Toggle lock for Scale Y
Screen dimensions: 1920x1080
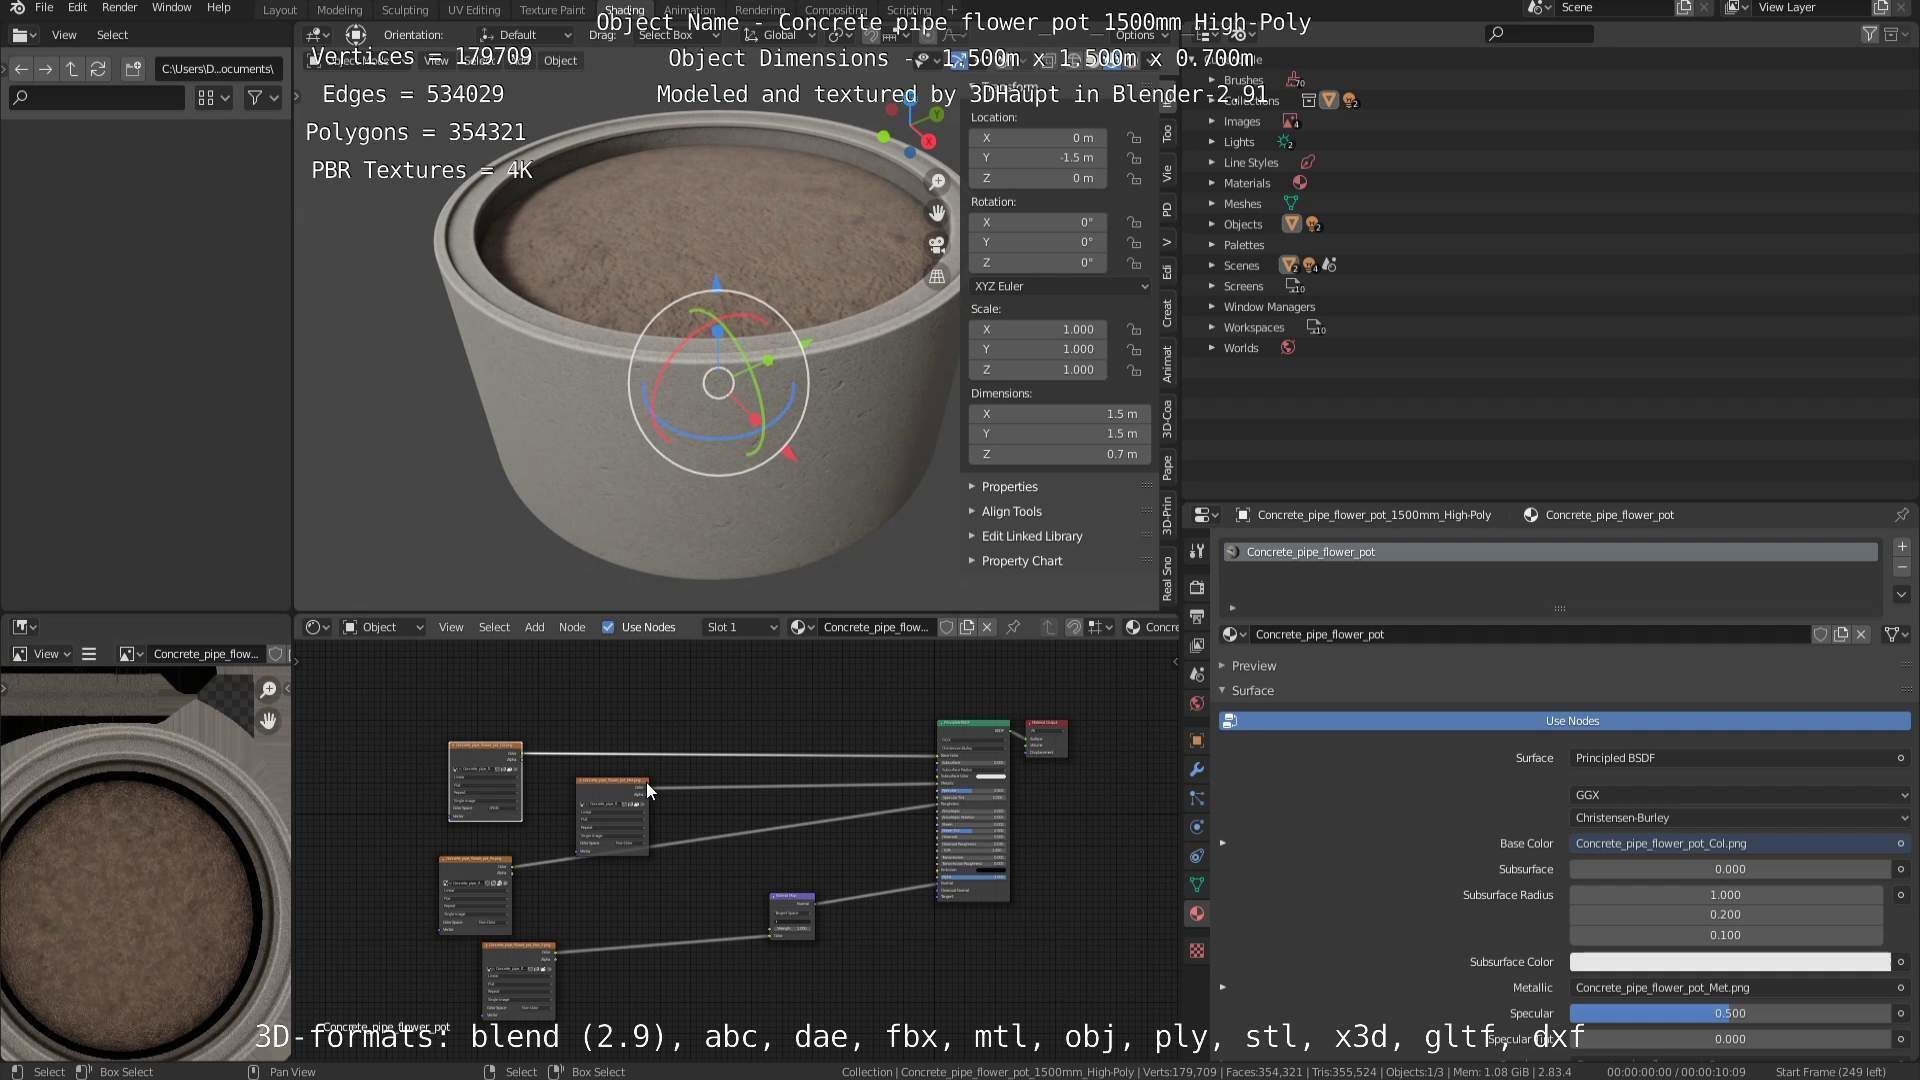pos(1134,350)
